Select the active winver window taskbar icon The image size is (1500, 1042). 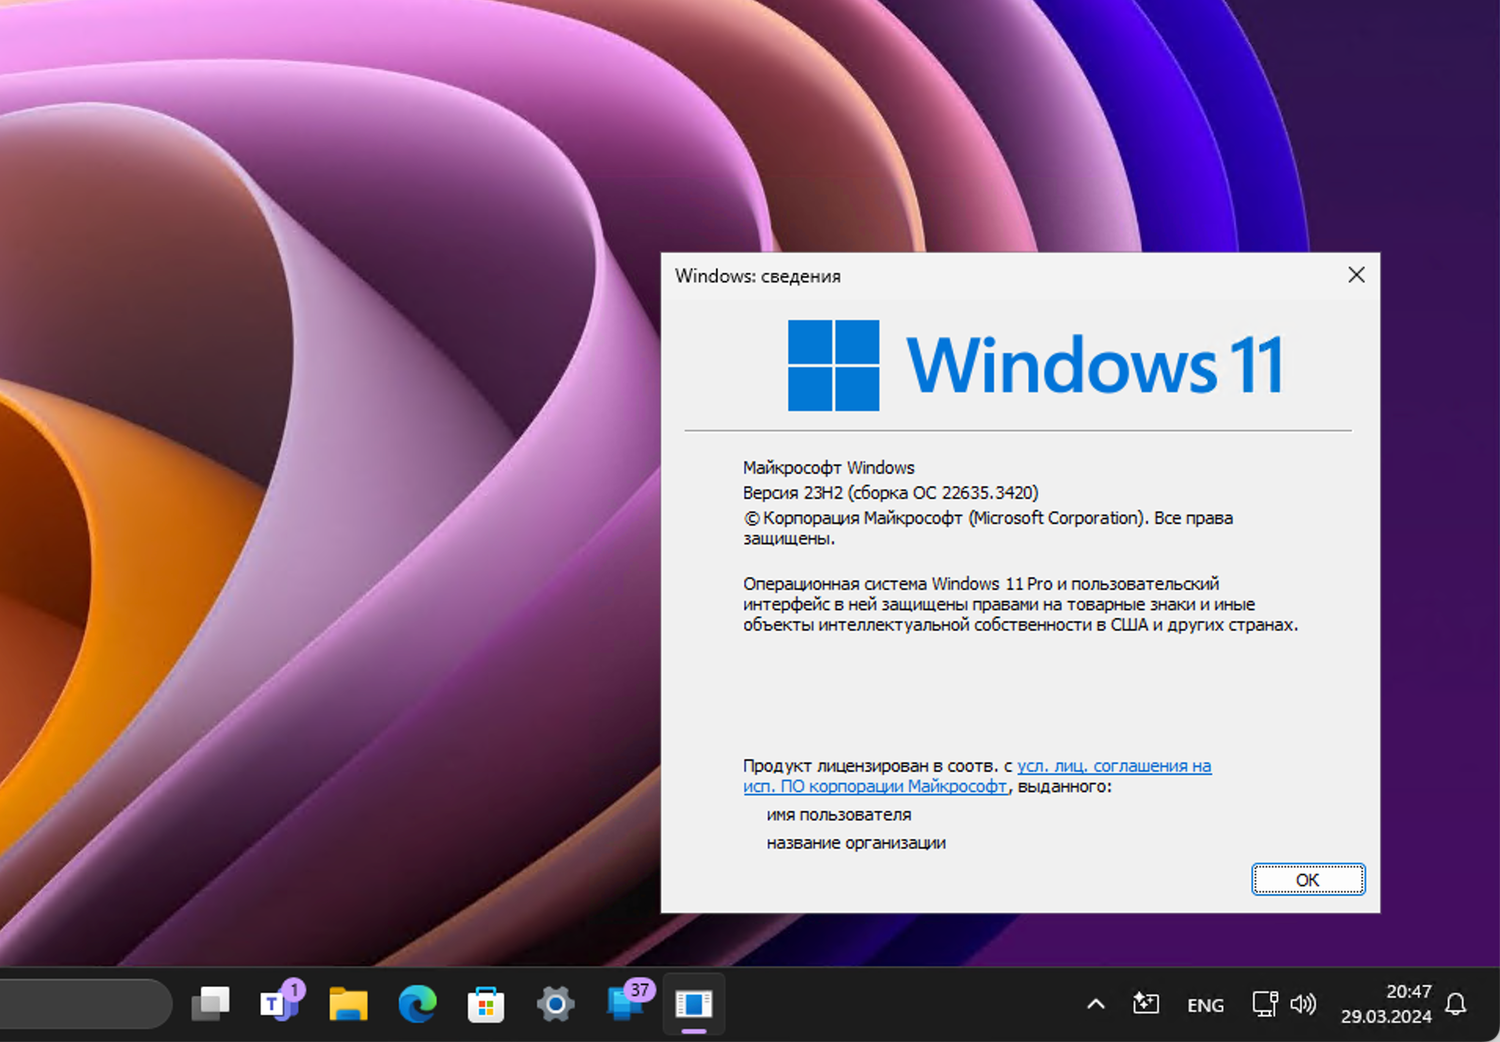click(693, 1004)
